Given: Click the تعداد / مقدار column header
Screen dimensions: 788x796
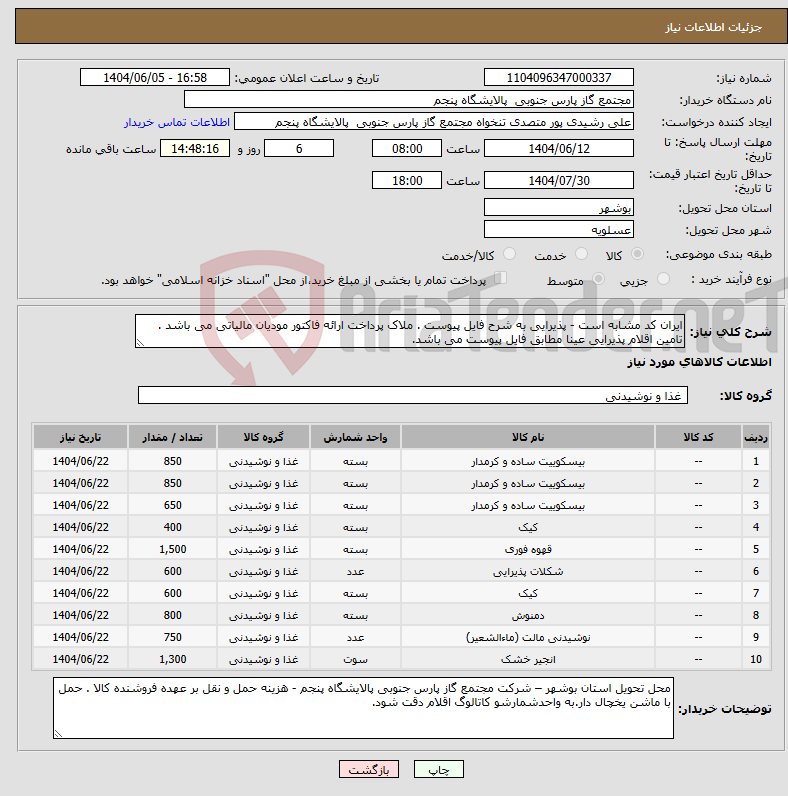Looking at the screenshot, I should [172, 438].
